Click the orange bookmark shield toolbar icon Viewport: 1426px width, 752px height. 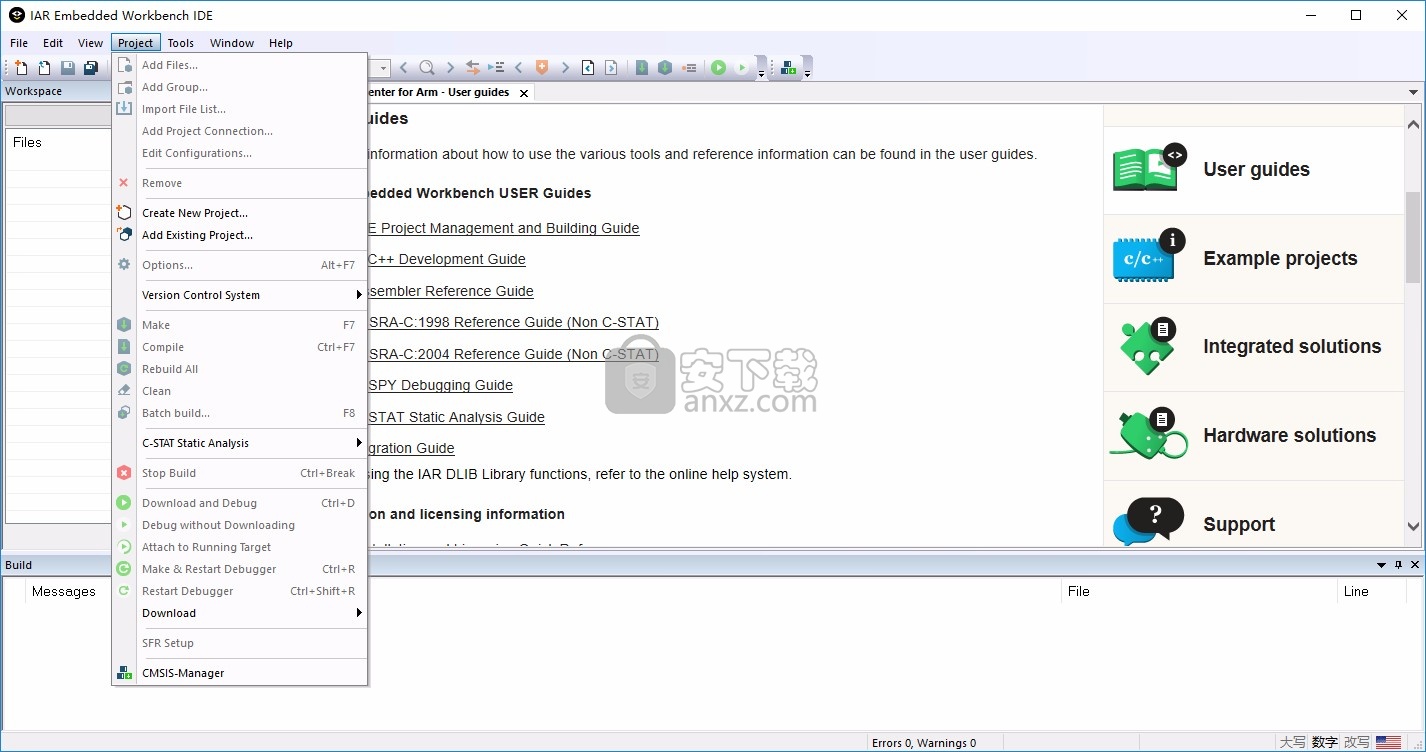542,68
